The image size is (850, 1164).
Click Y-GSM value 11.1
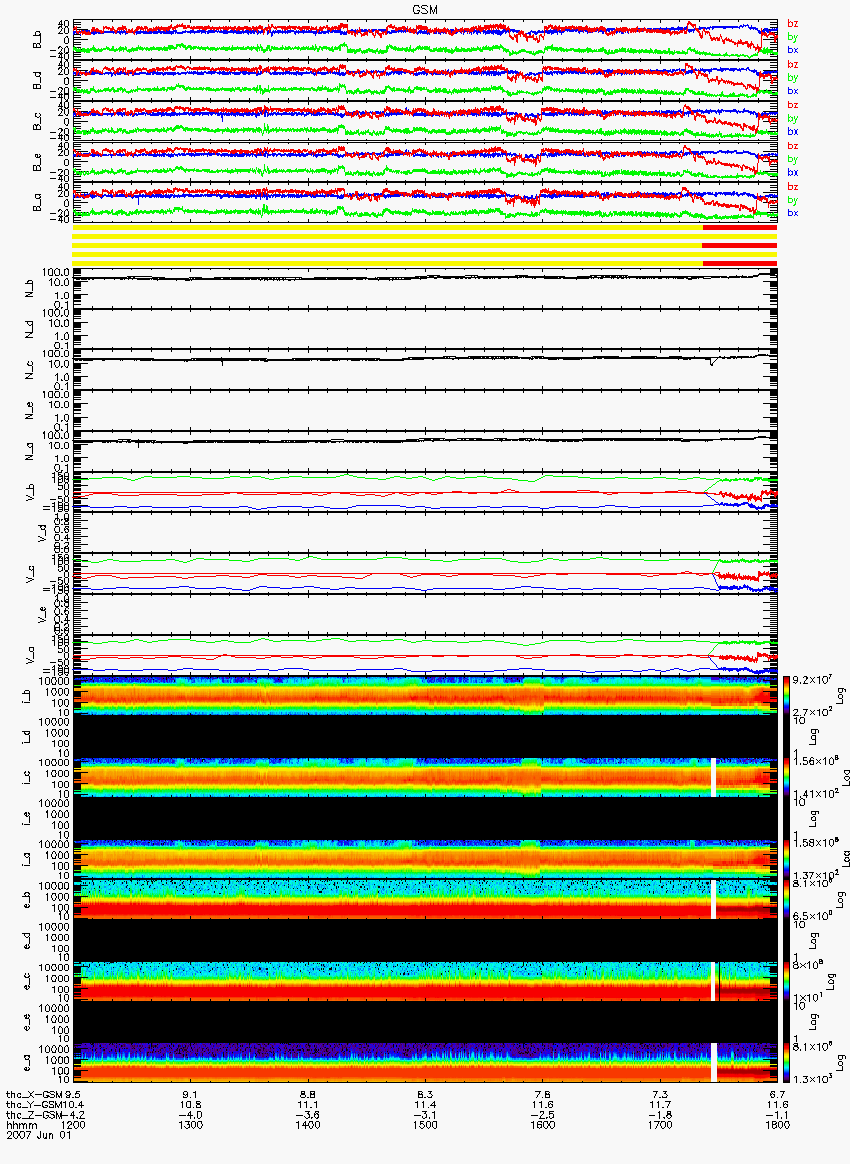[308, 1105]
